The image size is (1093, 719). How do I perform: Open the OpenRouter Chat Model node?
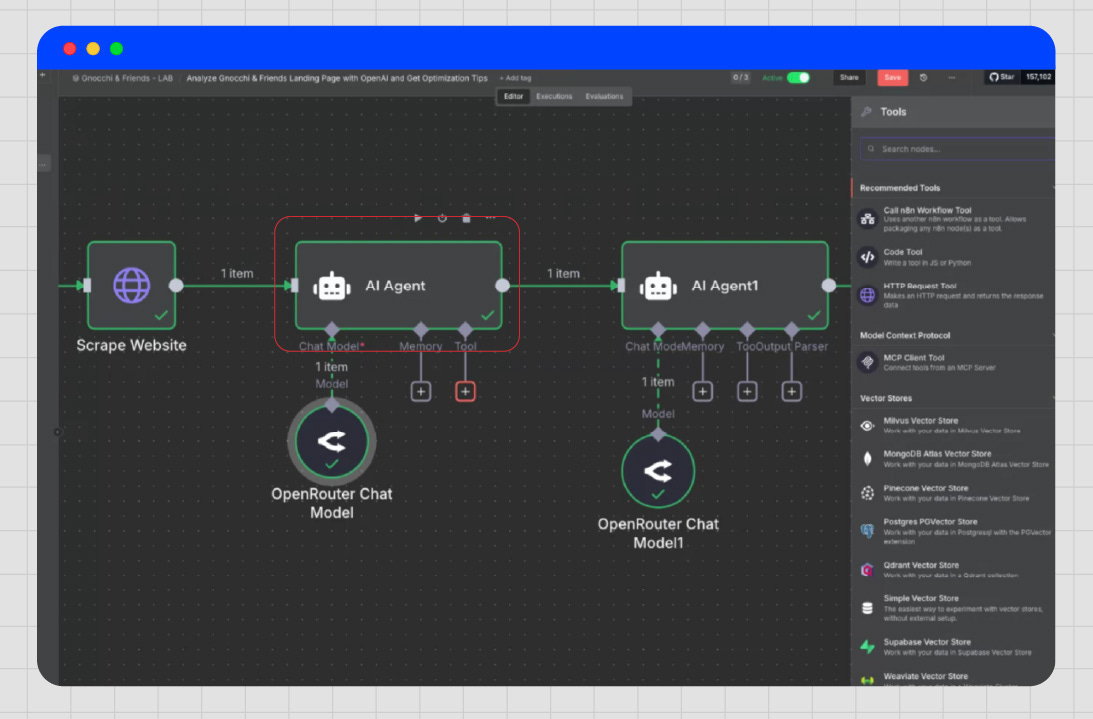point(332,441)
